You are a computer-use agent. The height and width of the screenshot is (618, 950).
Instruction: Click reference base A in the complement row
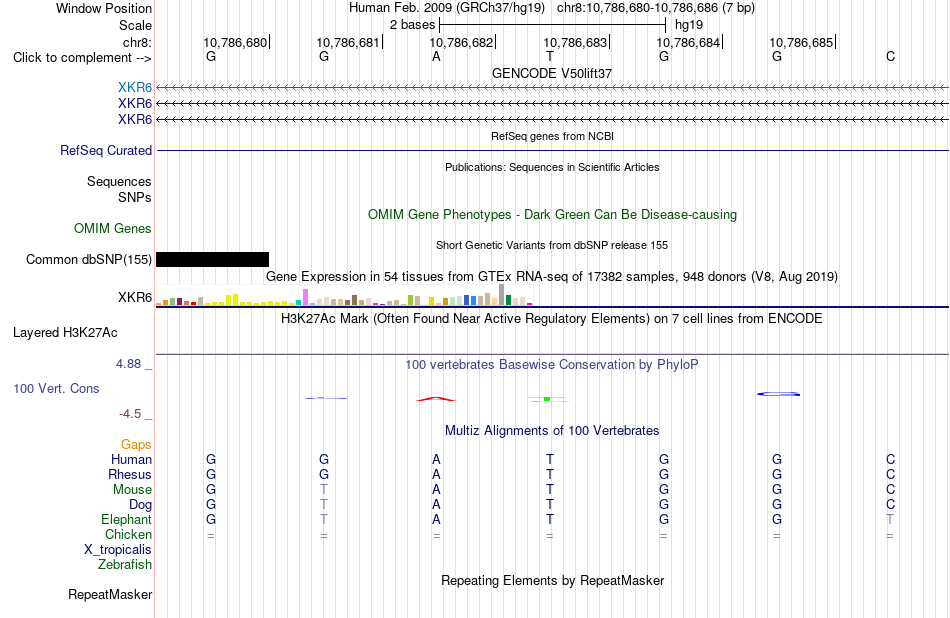coord(436,57)
